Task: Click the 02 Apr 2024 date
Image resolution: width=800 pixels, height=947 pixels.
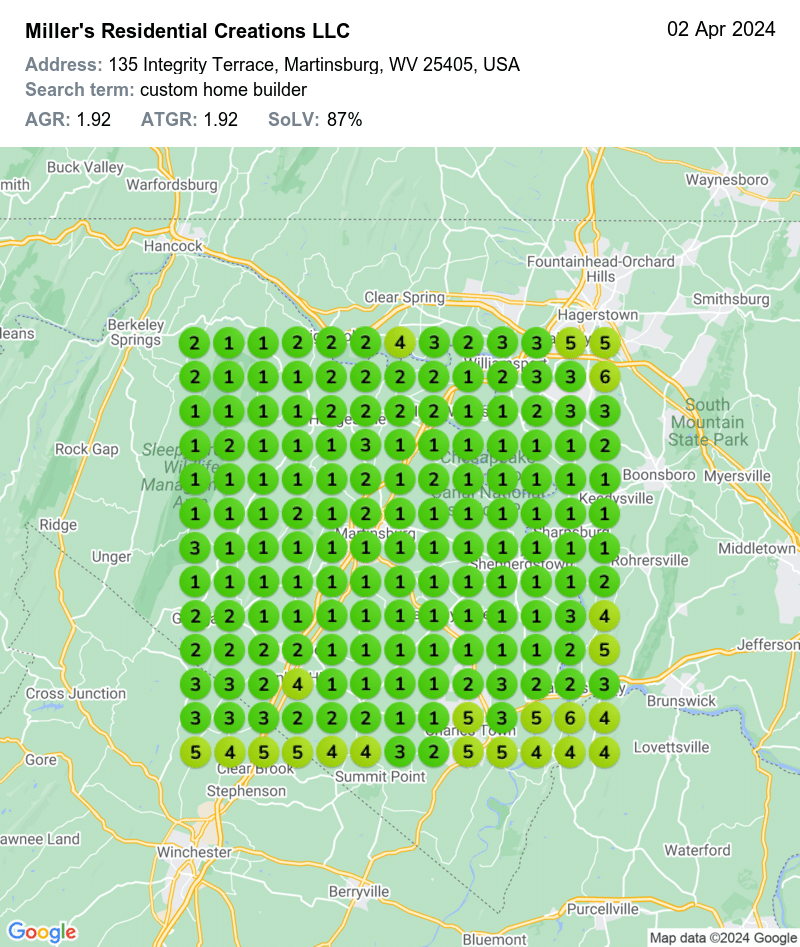Action: pos(721,29)
